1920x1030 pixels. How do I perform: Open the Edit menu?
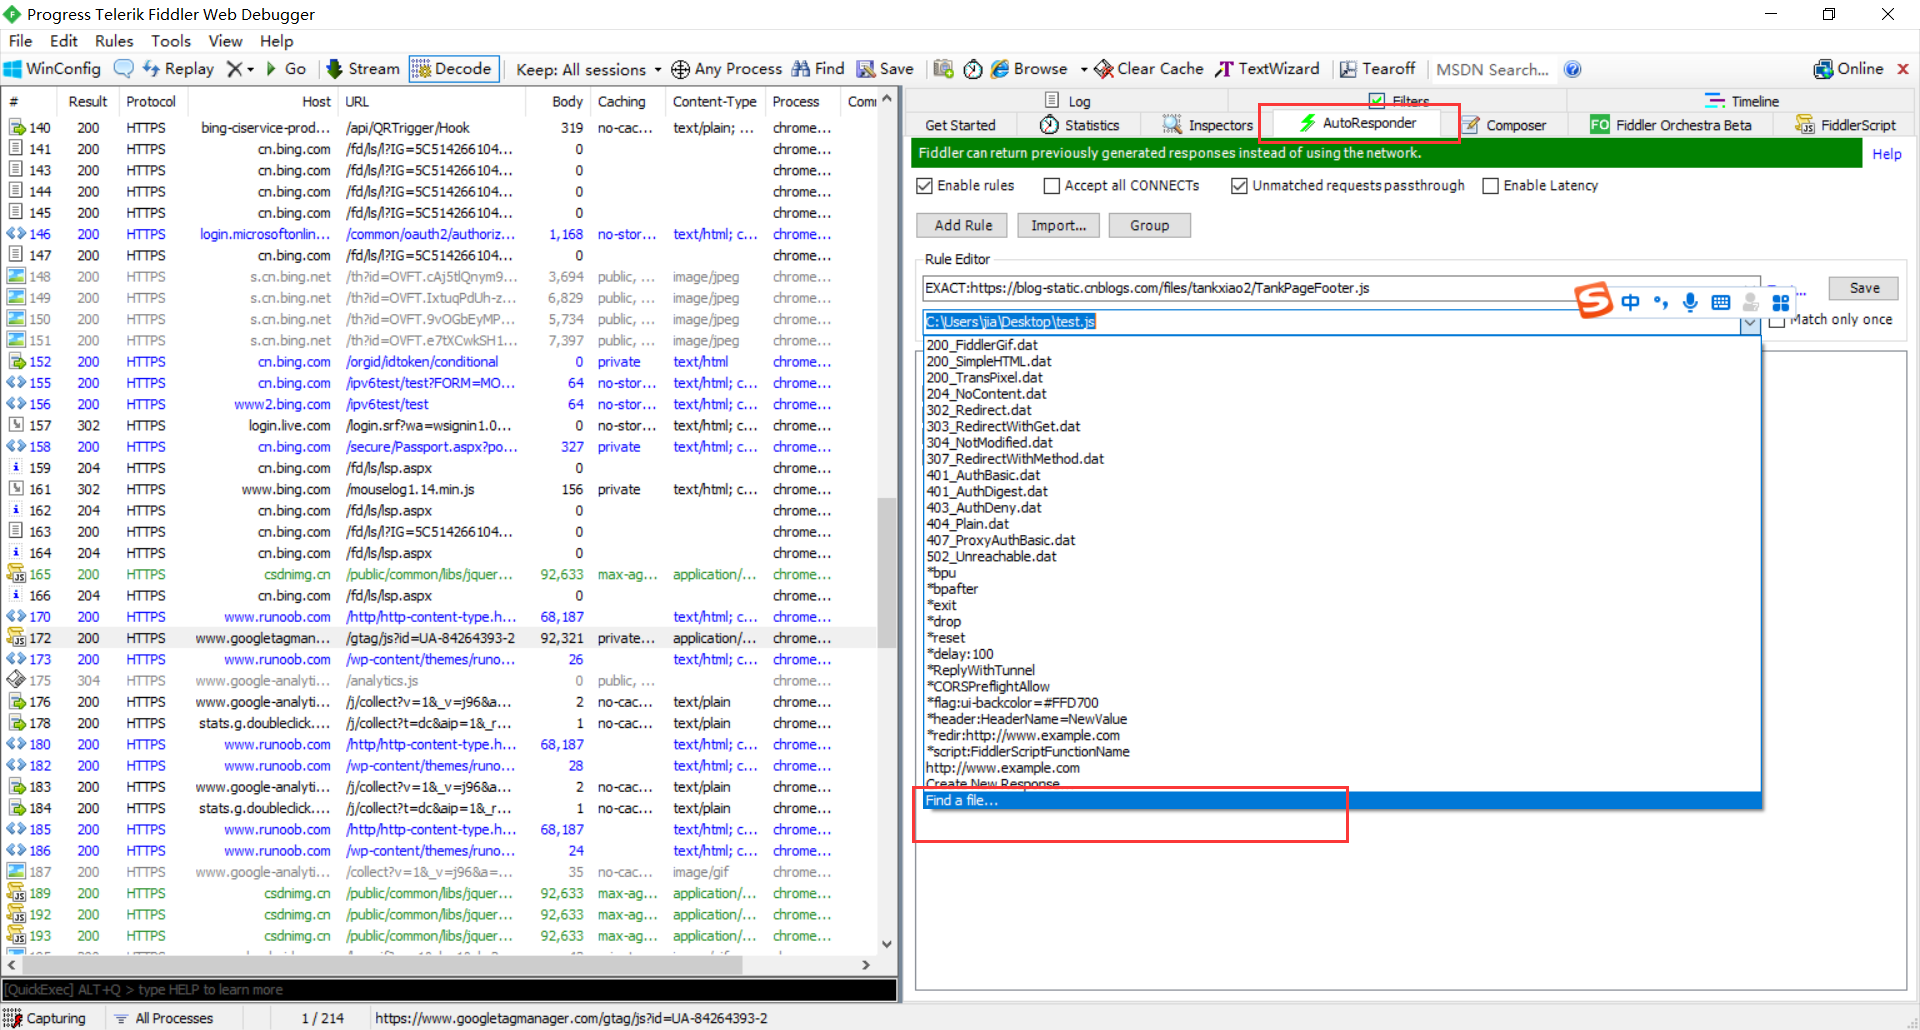tap(63, 41)
